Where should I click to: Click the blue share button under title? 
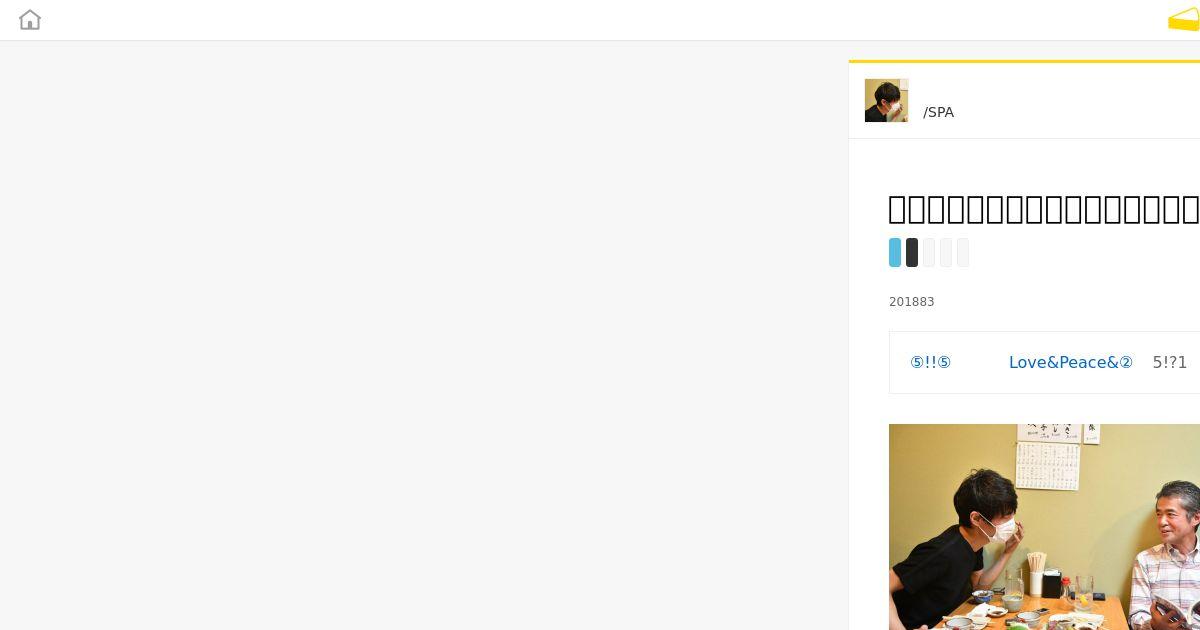click(x=895, y=252)
